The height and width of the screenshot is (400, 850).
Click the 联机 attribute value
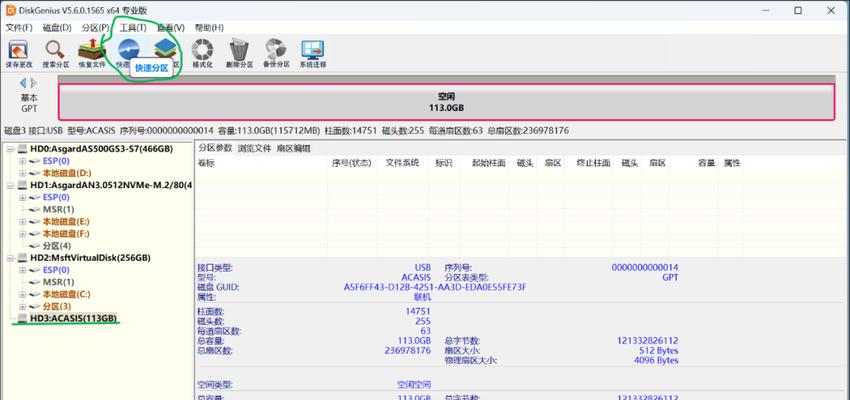(422, 297)
